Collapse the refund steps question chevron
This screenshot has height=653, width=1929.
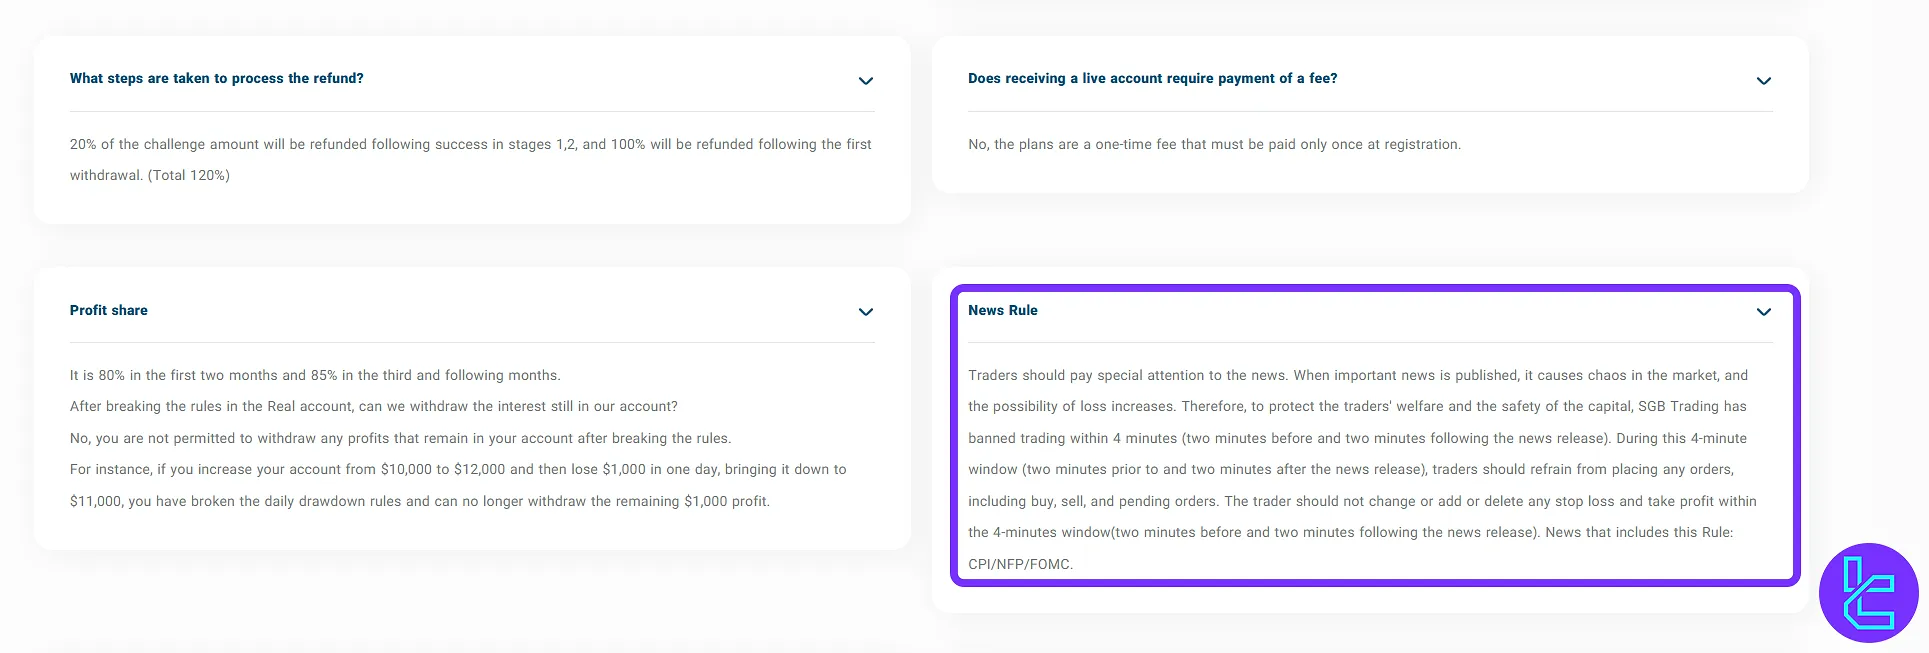pos(866,80)
